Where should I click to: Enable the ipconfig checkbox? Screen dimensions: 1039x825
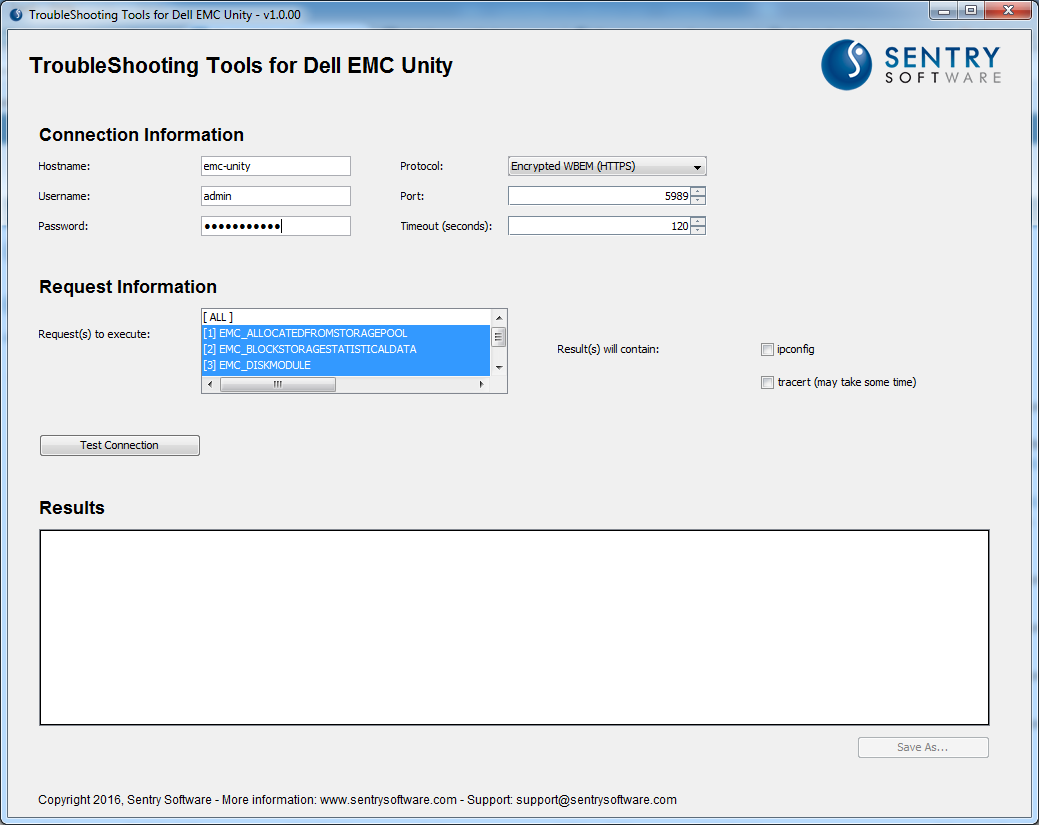point(767,350)
